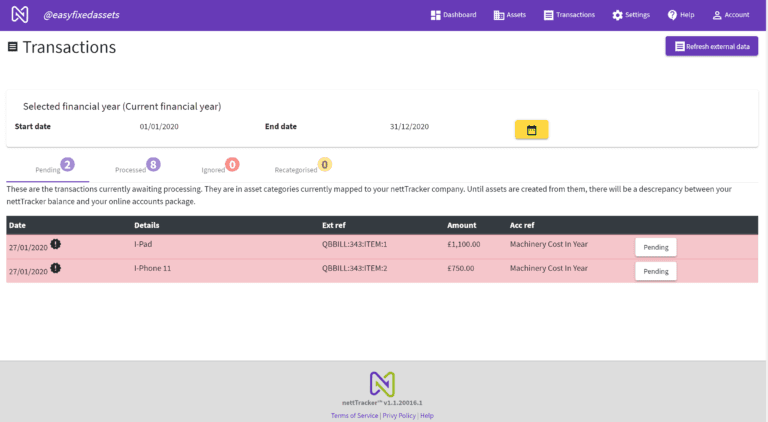Click the I-Phone 11 details cell
The image size is (768, 422).
(x=152, y=268)
